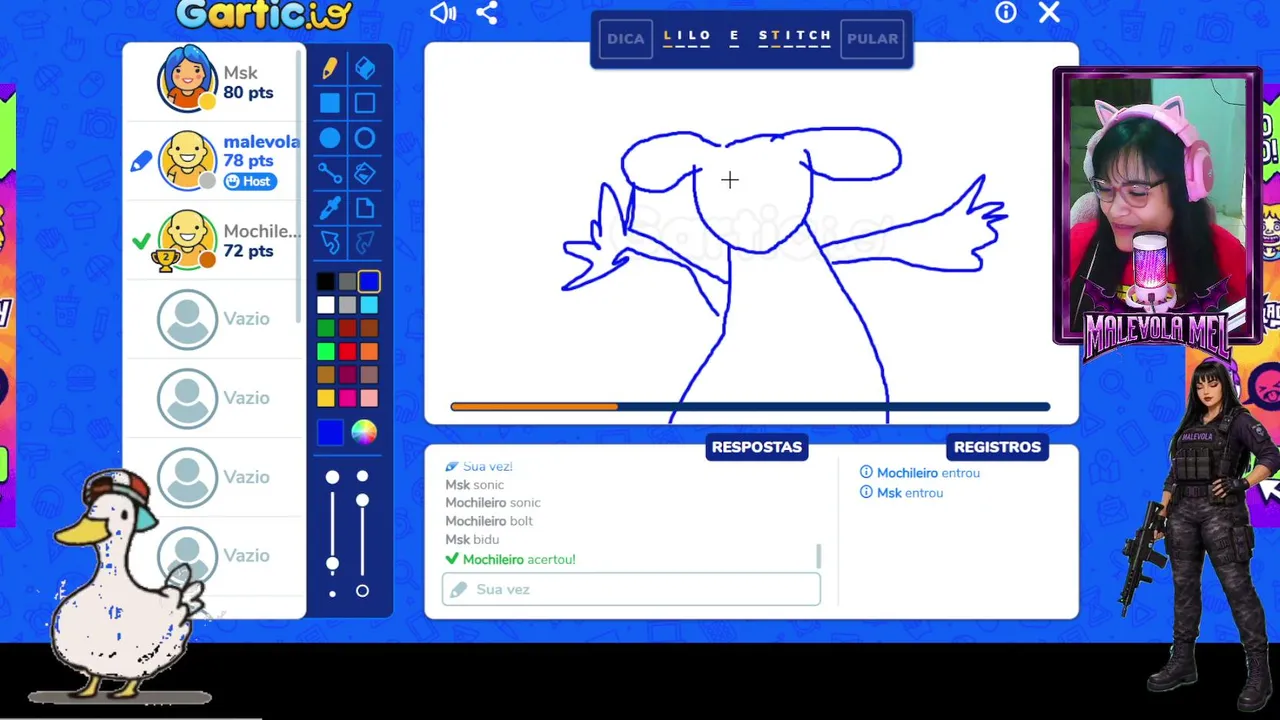Click the 'Msk entrou' log entry
Image resolution: width=1280 pixels, height=720 pixels.
pyautogui.click(x=902, y=493)
